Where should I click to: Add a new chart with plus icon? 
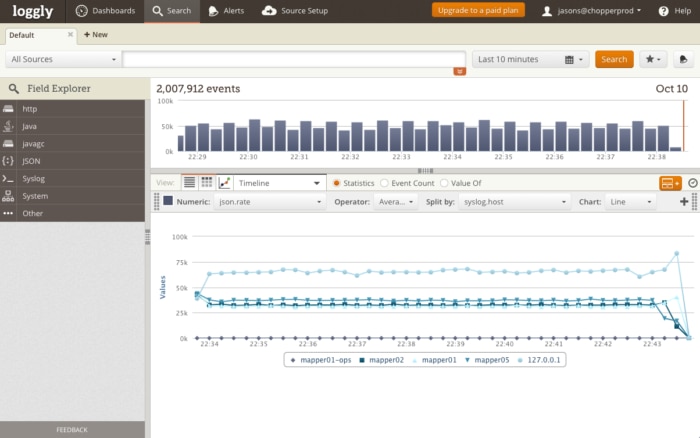coord(685,201)
